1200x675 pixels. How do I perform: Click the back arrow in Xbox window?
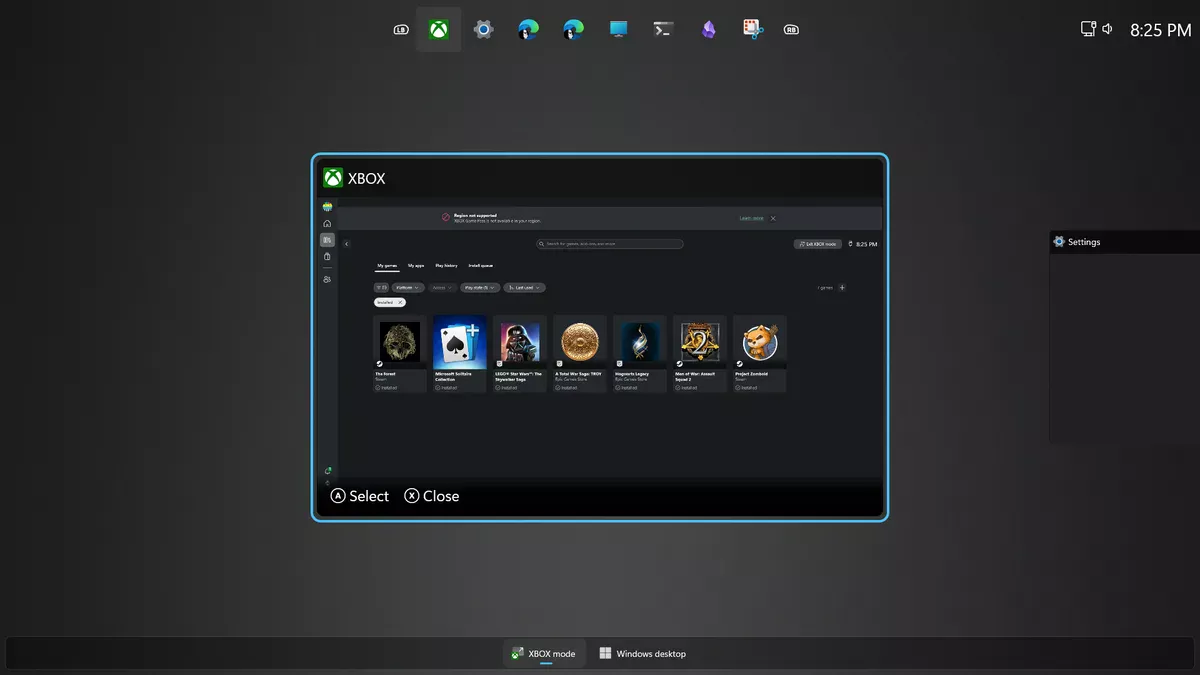[346, 244]
